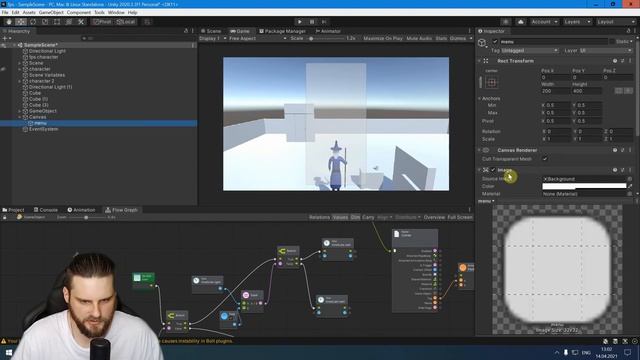Toggle Values in Flow Graph toolbar
This screenshot has height=360, width=640.
click(x=340, y=218)
